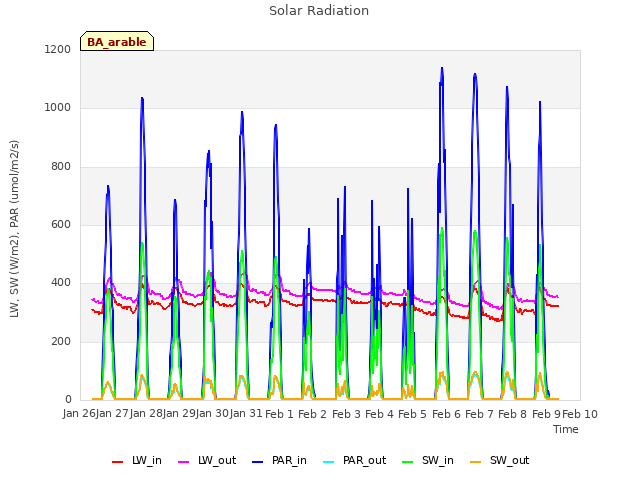Click the 0 y-axis tick label
This screenshot has width=640, height=480.
point(68,400)
